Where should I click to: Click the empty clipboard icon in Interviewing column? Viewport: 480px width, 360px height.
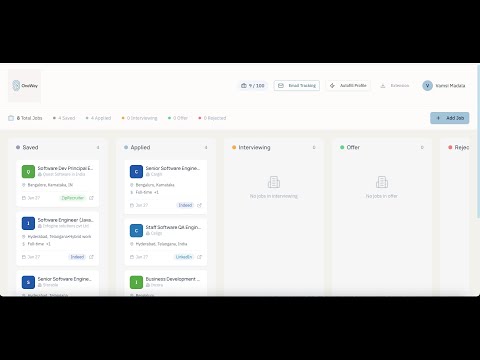tap(274, 182)
